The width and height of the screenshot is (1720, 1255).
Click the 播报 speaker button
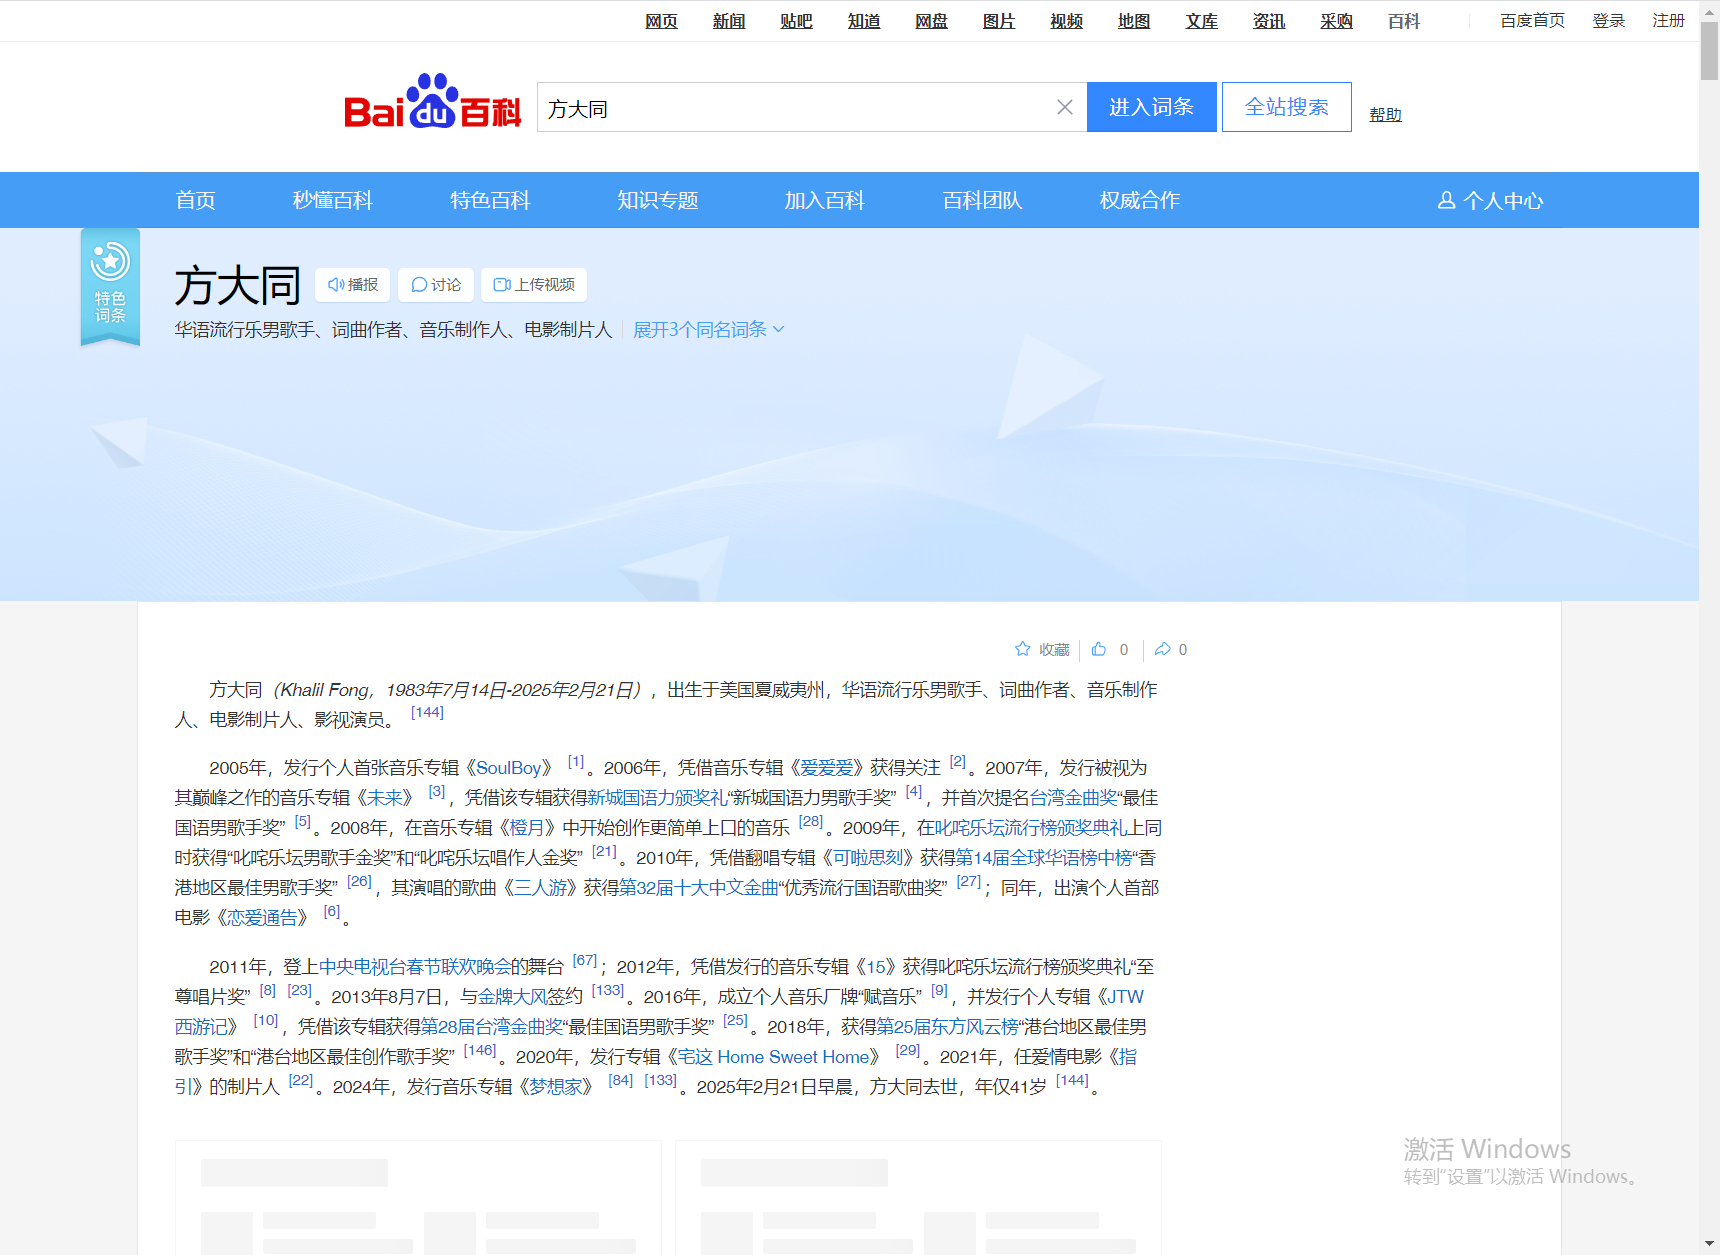point(353,285)
